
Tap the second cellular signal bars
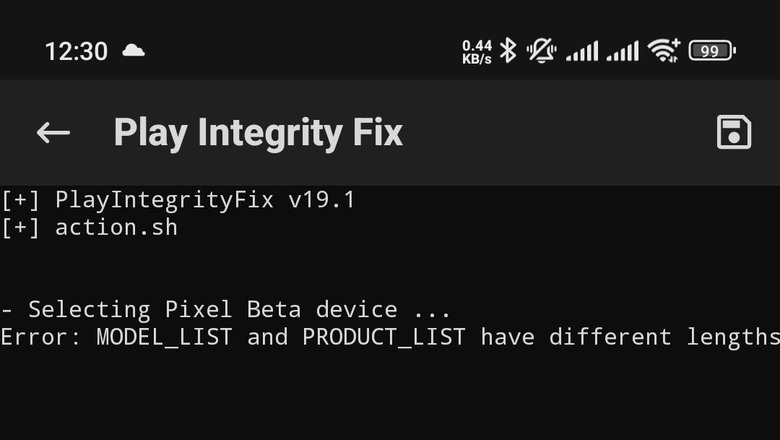[622, 52]
